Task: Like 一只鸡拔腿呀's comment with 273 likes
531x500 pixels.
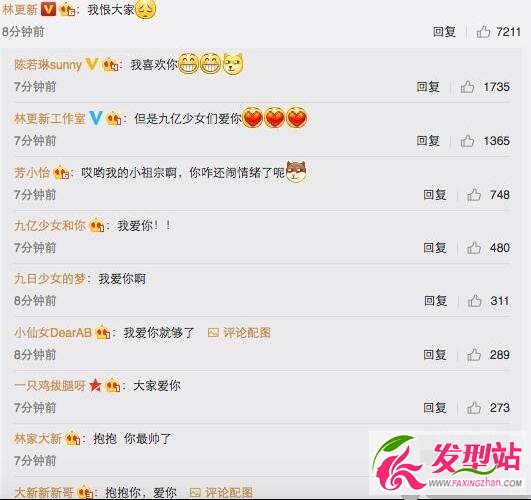Action: click(474, 408)
